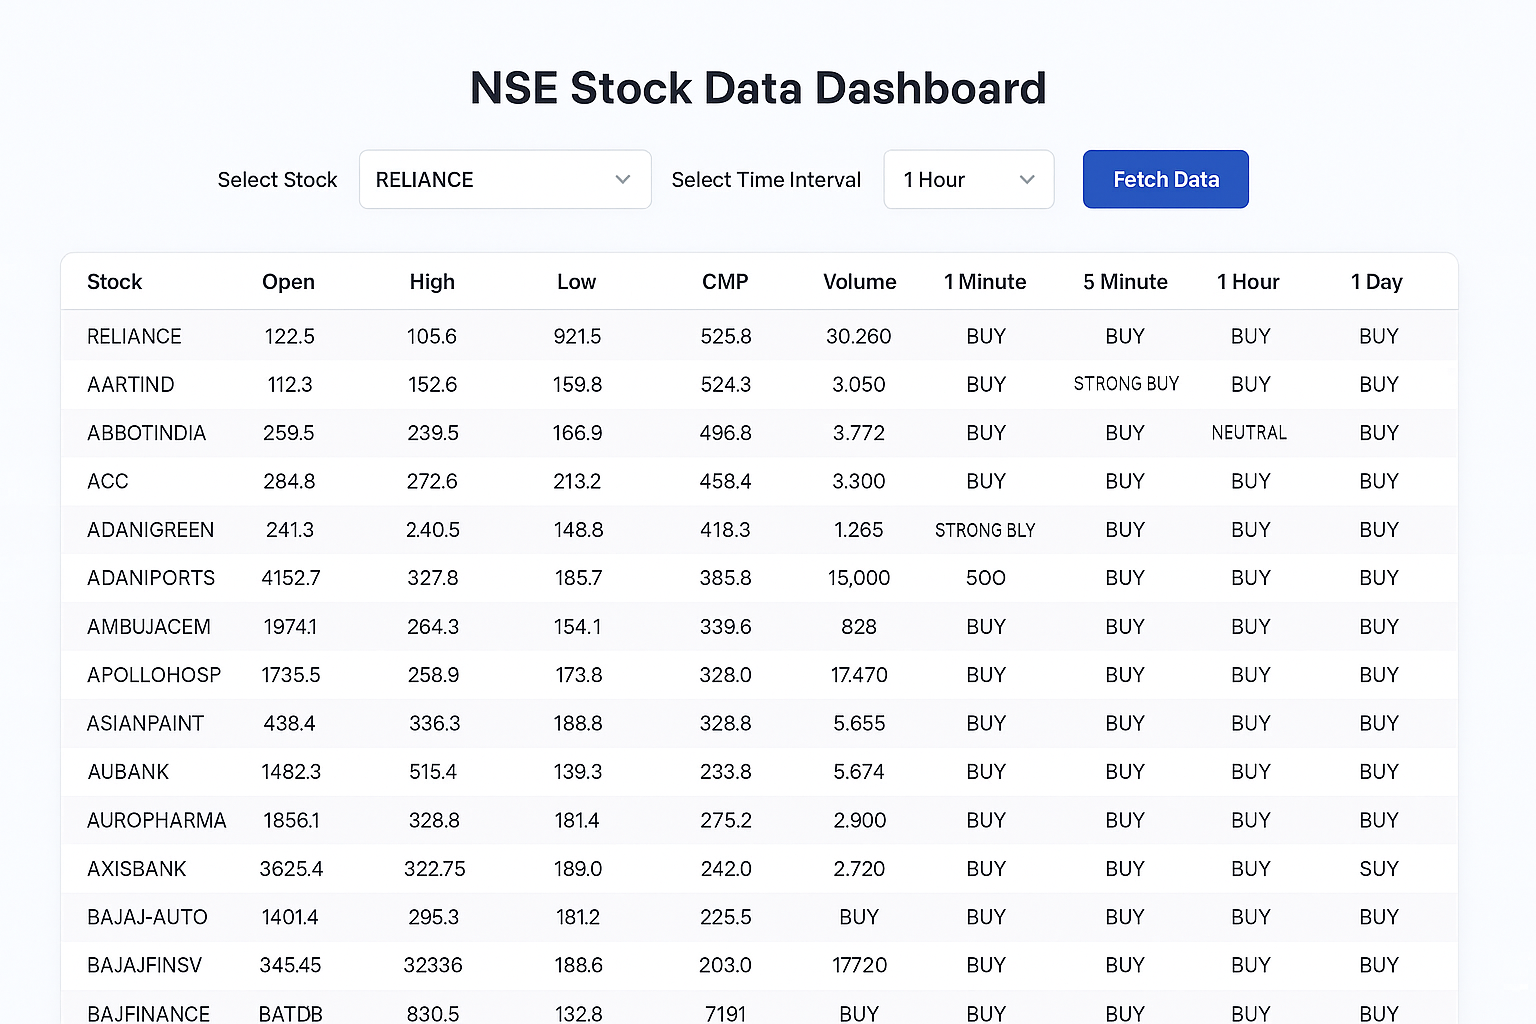1536x1024 pixels.
Task: Click ABBOTINDIA CMP value 496.8
Action: click(x=725, y=433)
